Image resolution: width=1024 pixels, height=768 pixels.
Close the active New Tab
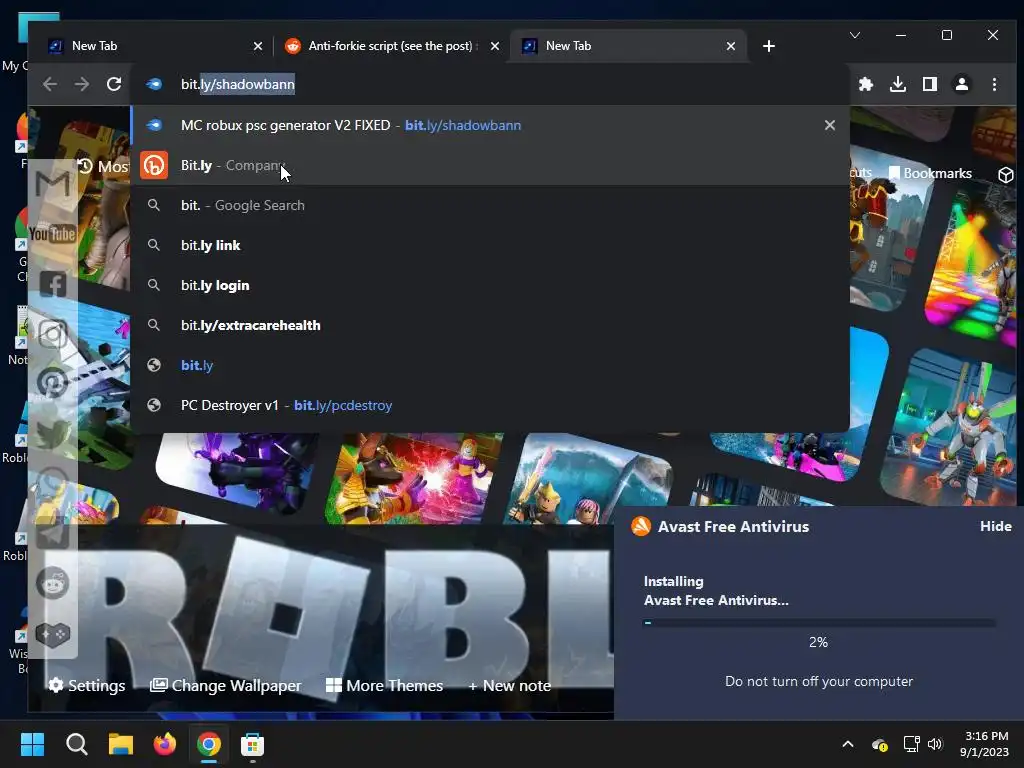click(731, 46)
